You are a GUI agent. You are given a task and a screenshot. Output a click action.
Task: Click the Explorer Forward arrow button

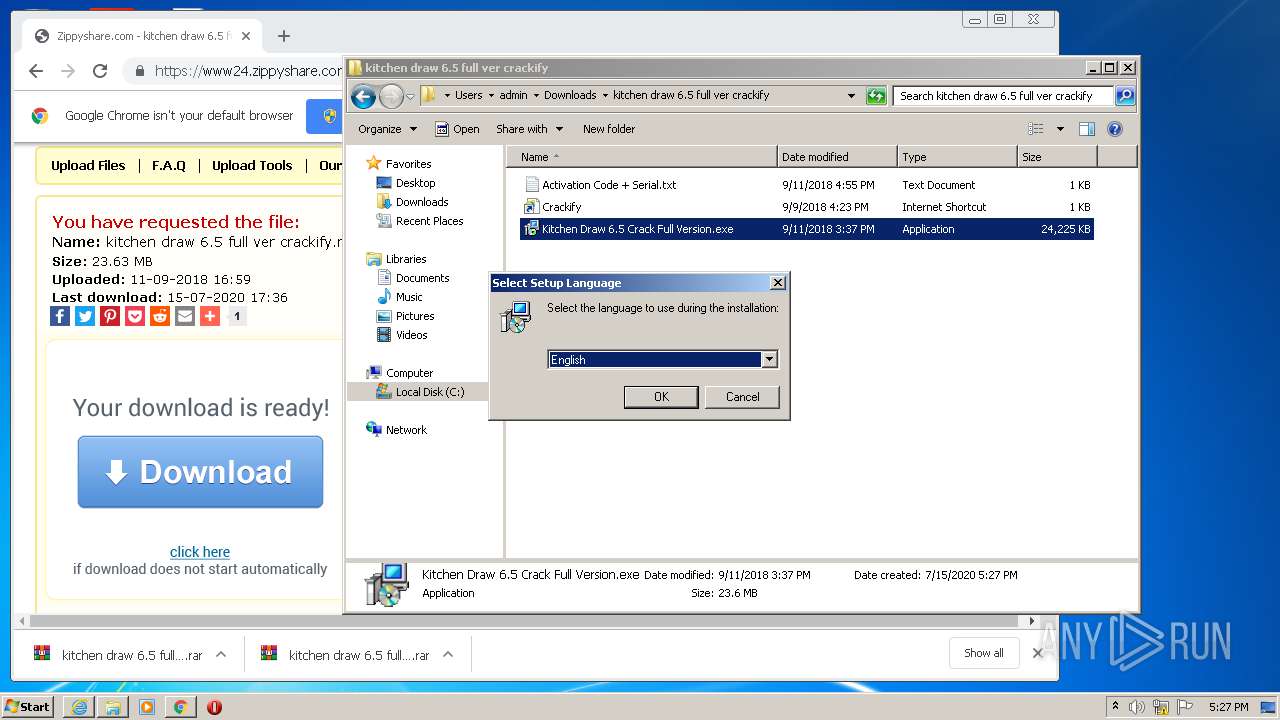point(391,96)
